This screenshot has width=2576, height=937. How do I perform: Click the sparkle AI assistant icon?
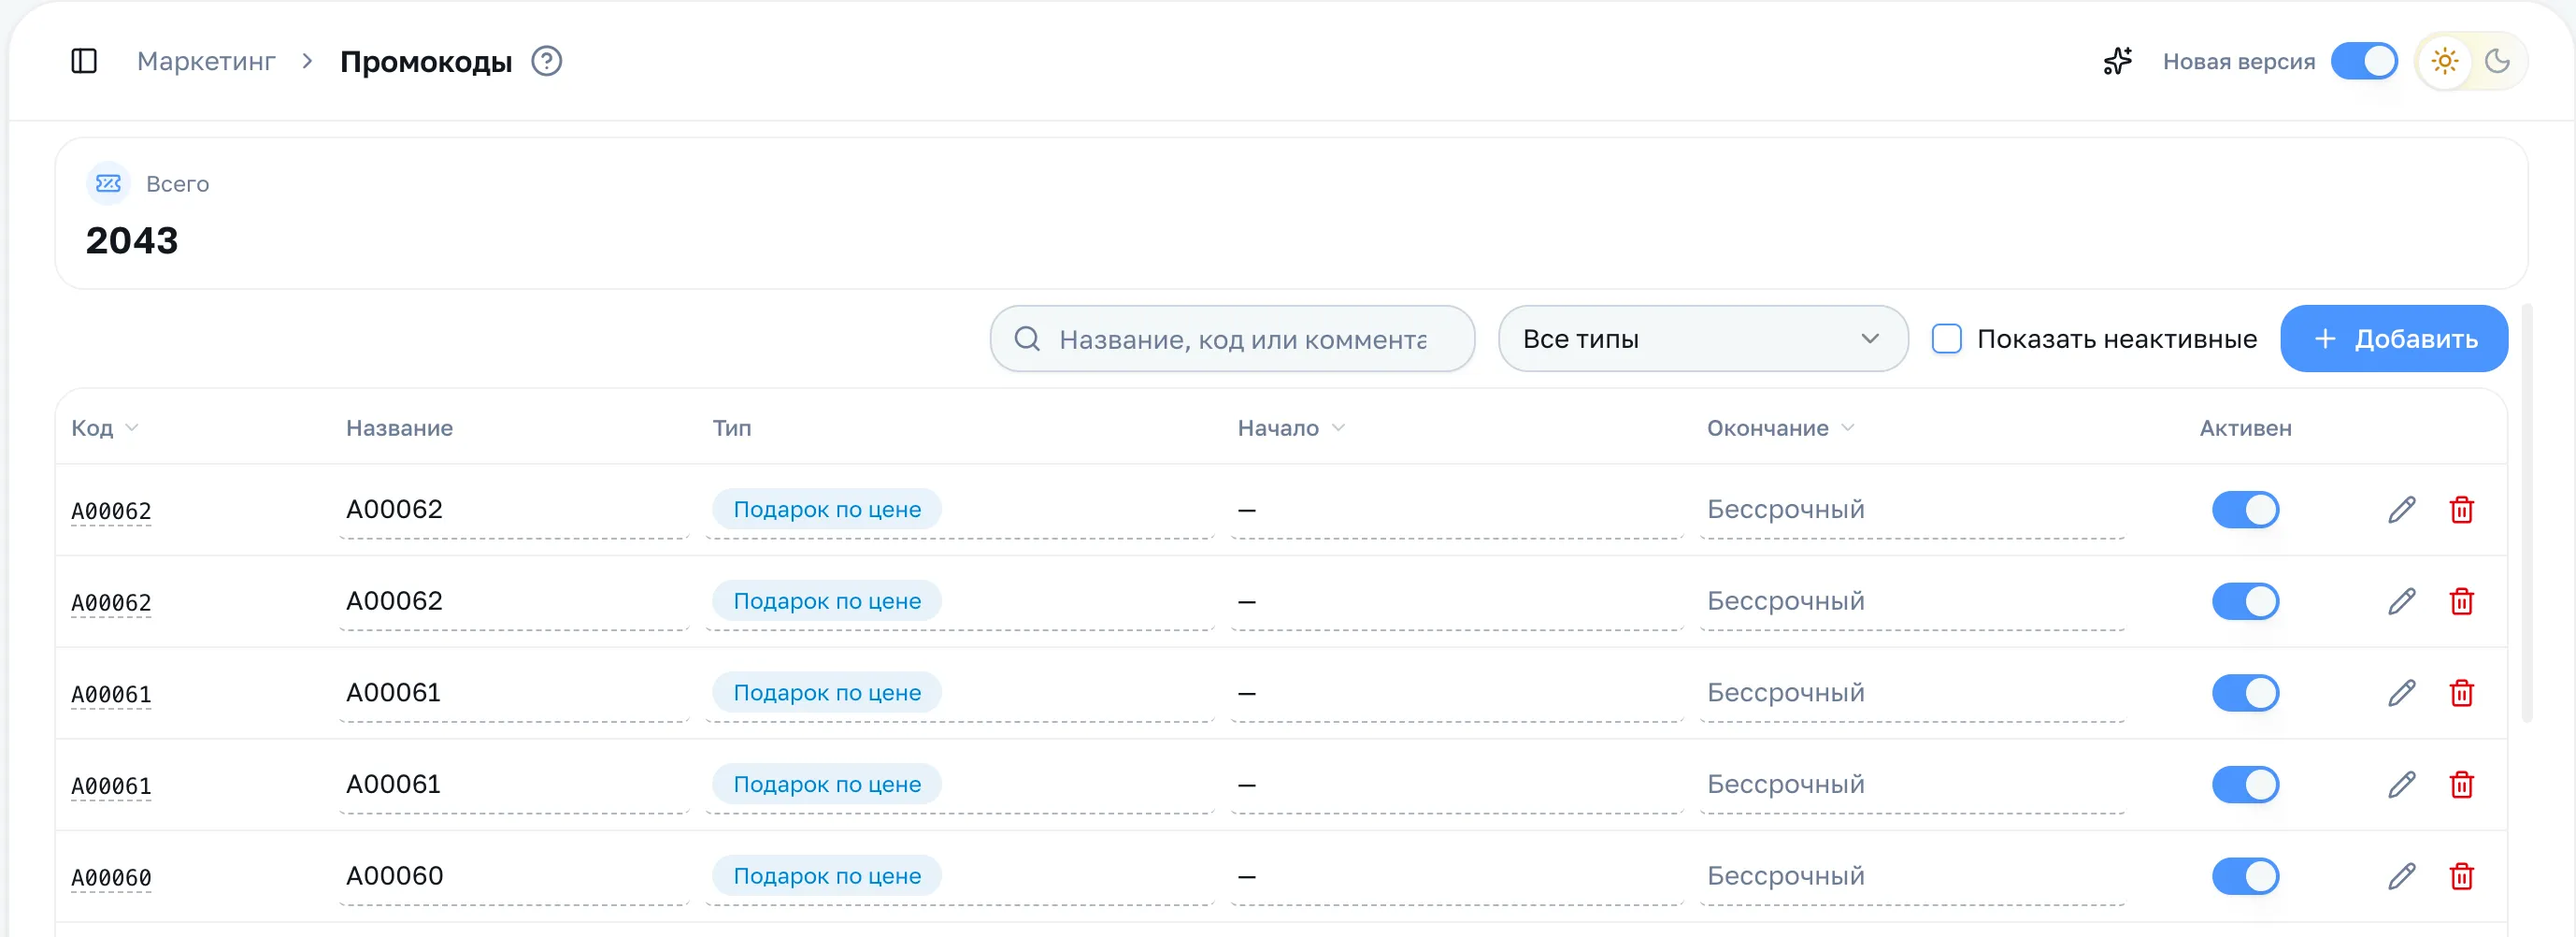tap(2117, 61)
